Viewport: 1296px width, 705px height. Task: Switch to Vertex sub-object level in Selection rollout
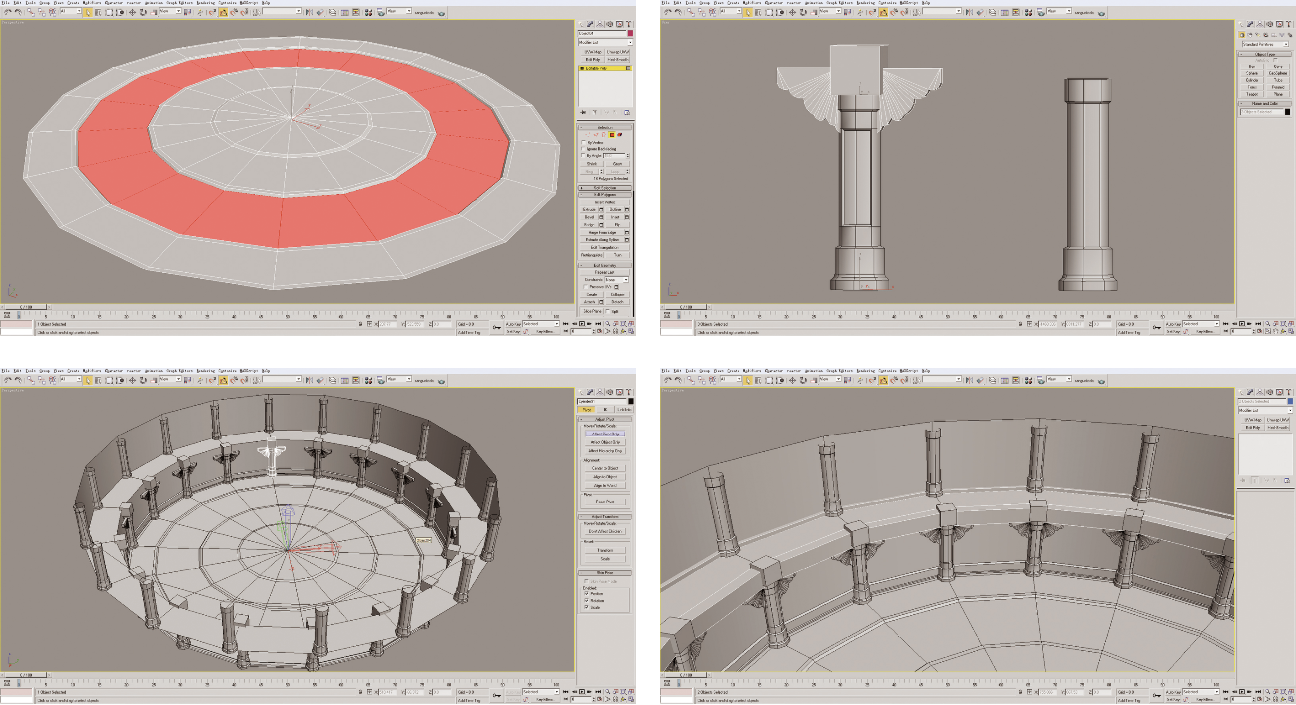pos(588,135)
